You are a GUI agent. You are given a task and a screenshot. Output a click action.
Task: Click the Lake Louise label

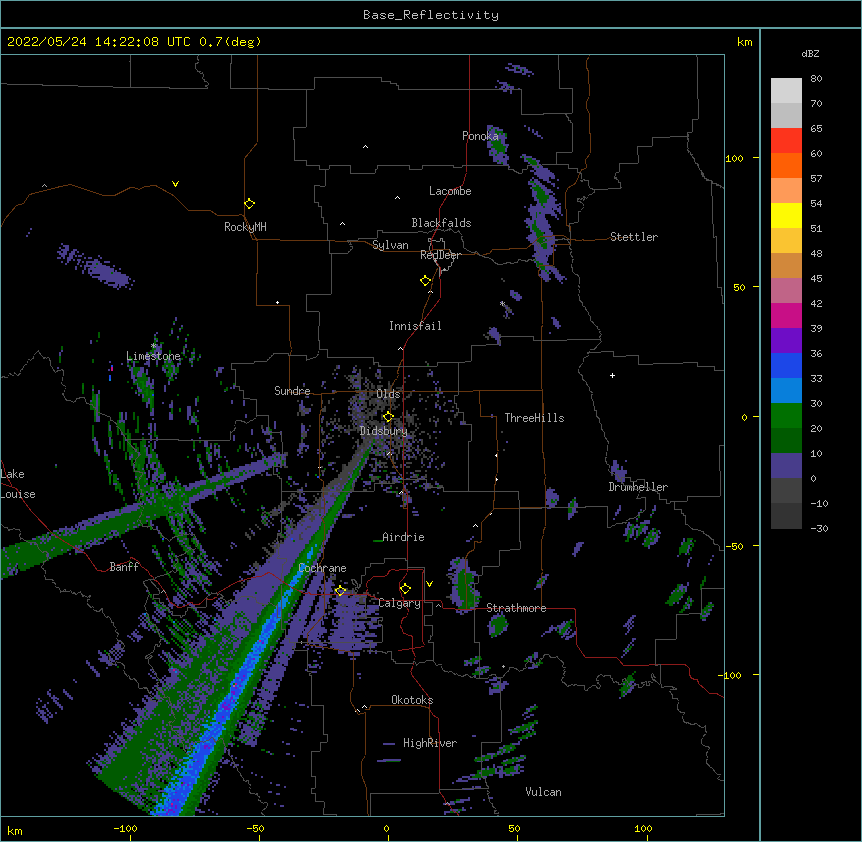tap(18, 484)
